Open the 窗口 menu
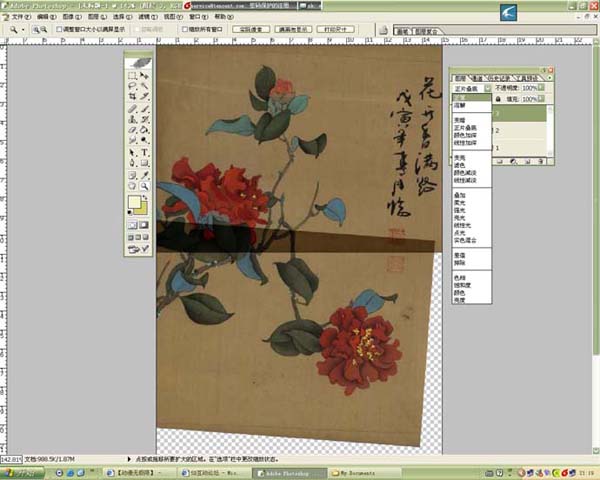This screenshot has width=600, height=480. tap(199, 17)
